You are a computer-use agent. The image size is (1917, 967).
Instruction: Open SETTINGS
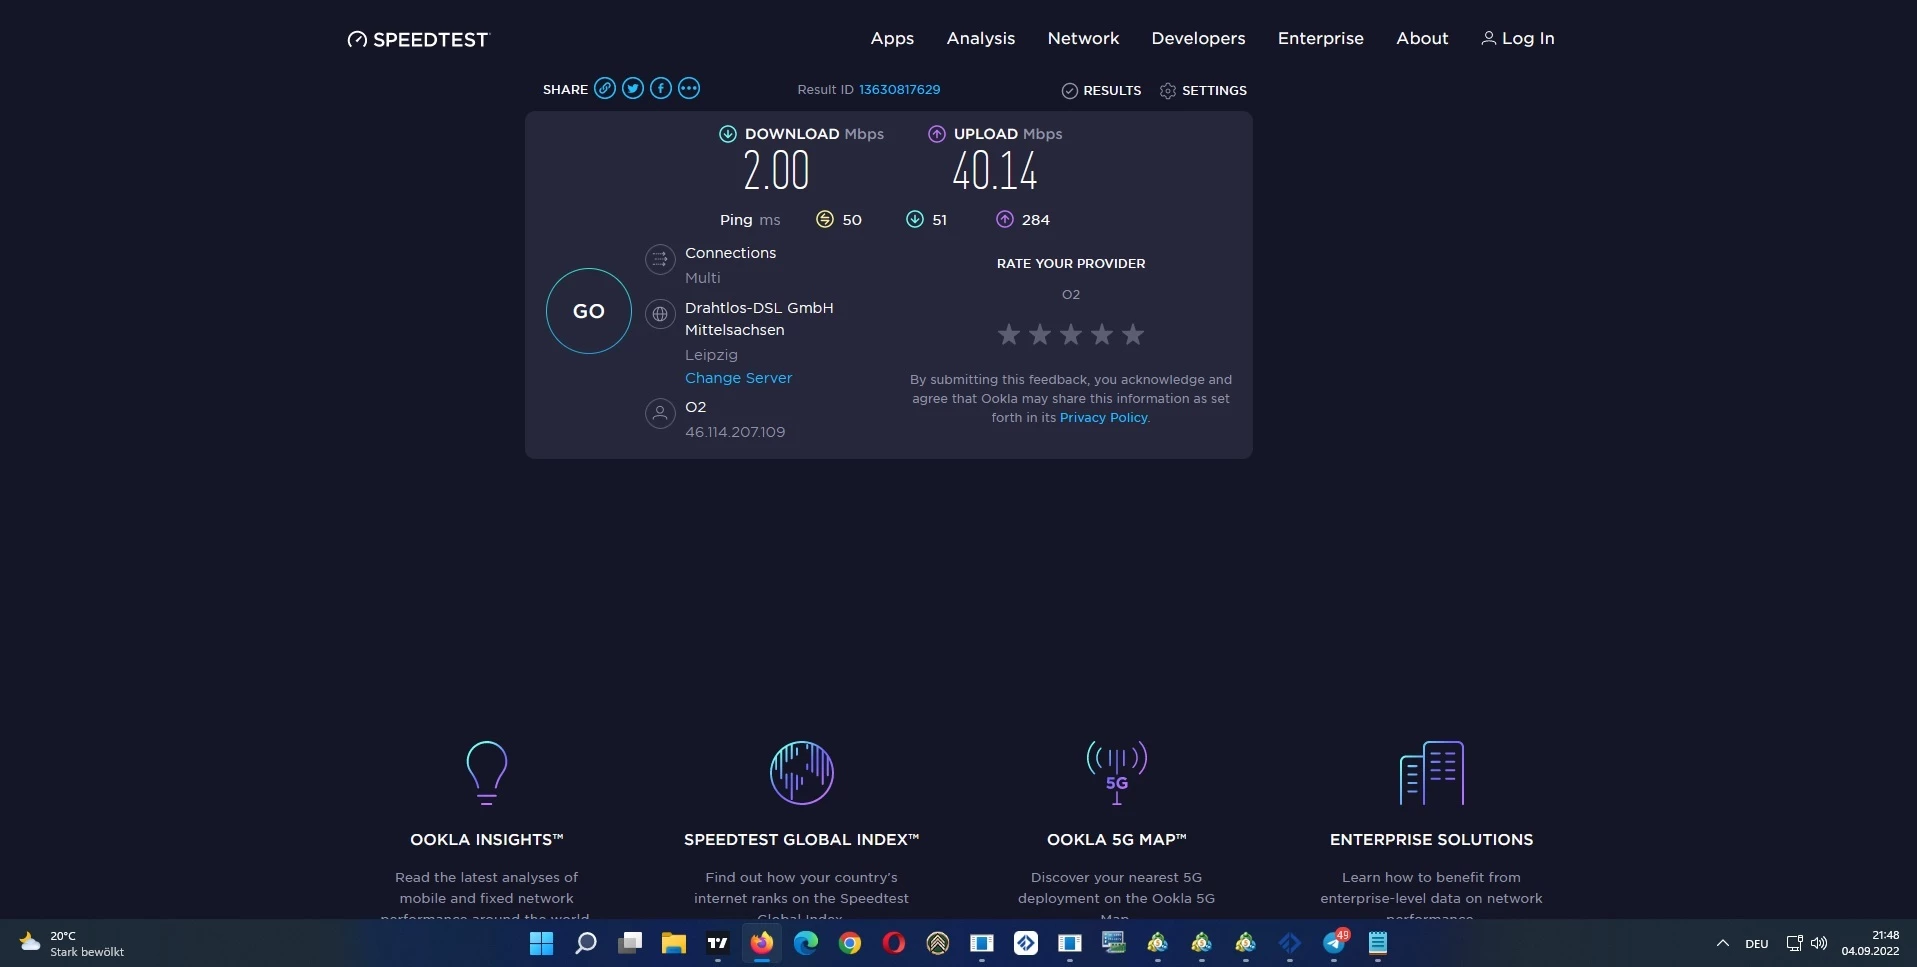point(1203,90)
